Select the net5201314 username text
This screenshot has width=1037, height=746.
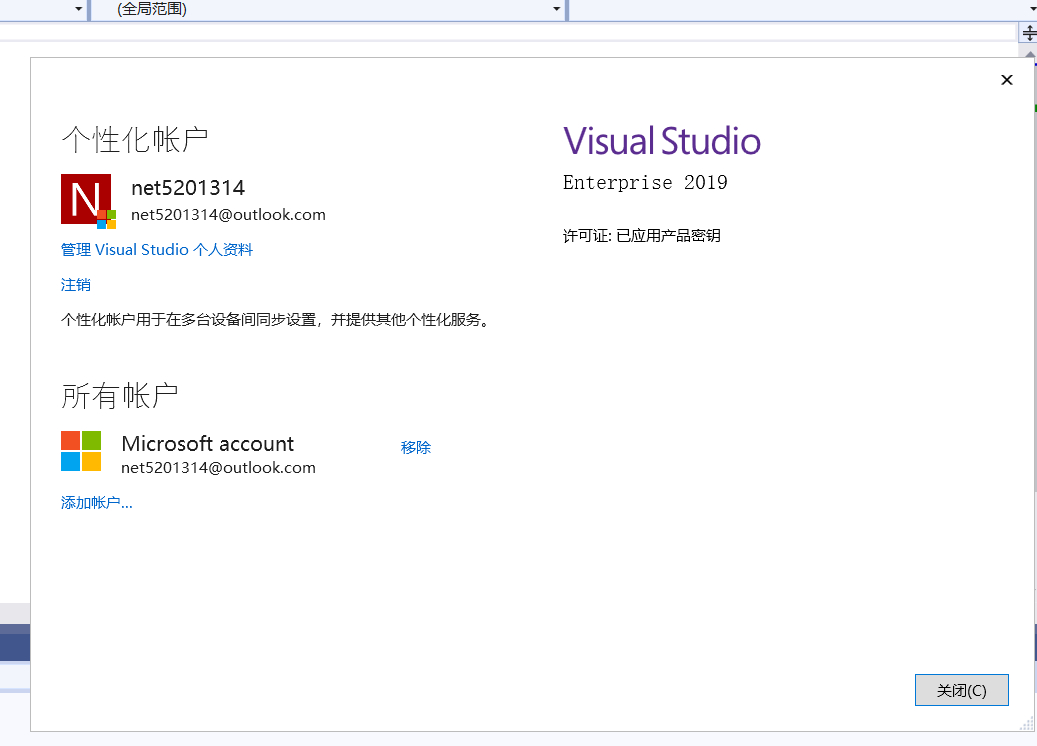point(188,188)
